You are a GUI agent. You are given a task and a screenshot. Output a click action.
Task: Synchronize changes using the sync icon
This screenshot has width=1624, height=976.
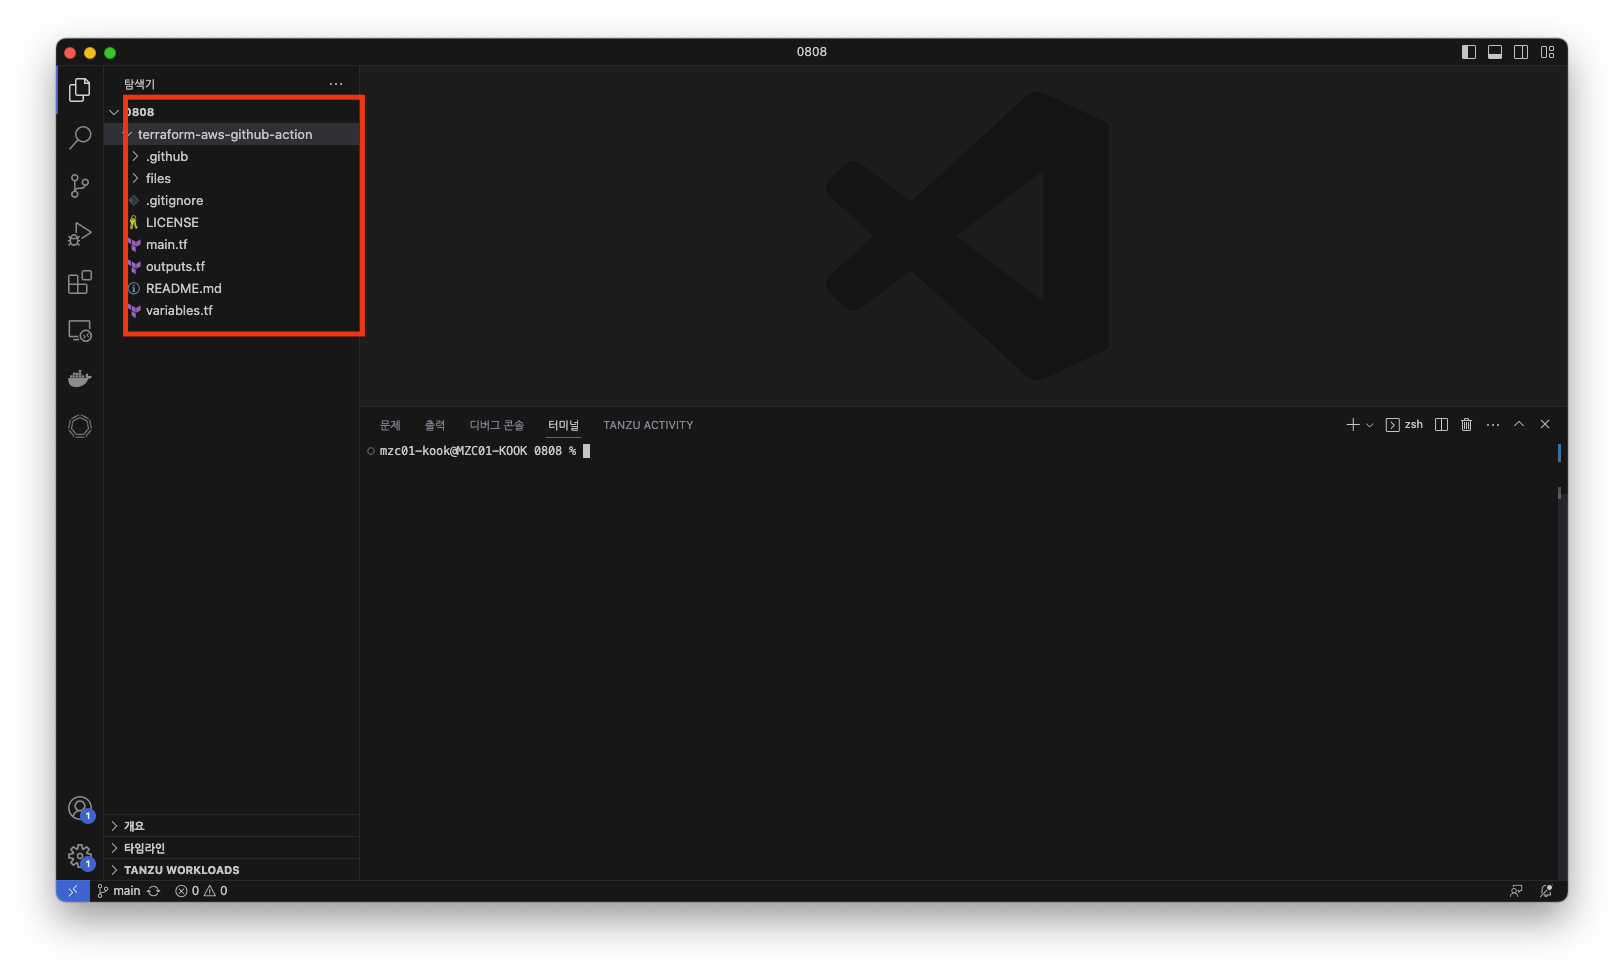click(154, 891)
